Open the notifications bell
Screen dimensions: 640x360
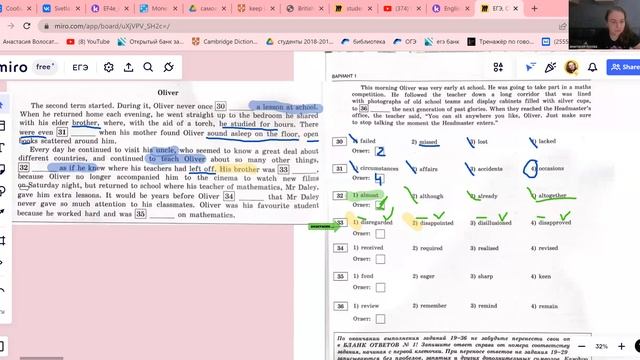click(592, 67)
